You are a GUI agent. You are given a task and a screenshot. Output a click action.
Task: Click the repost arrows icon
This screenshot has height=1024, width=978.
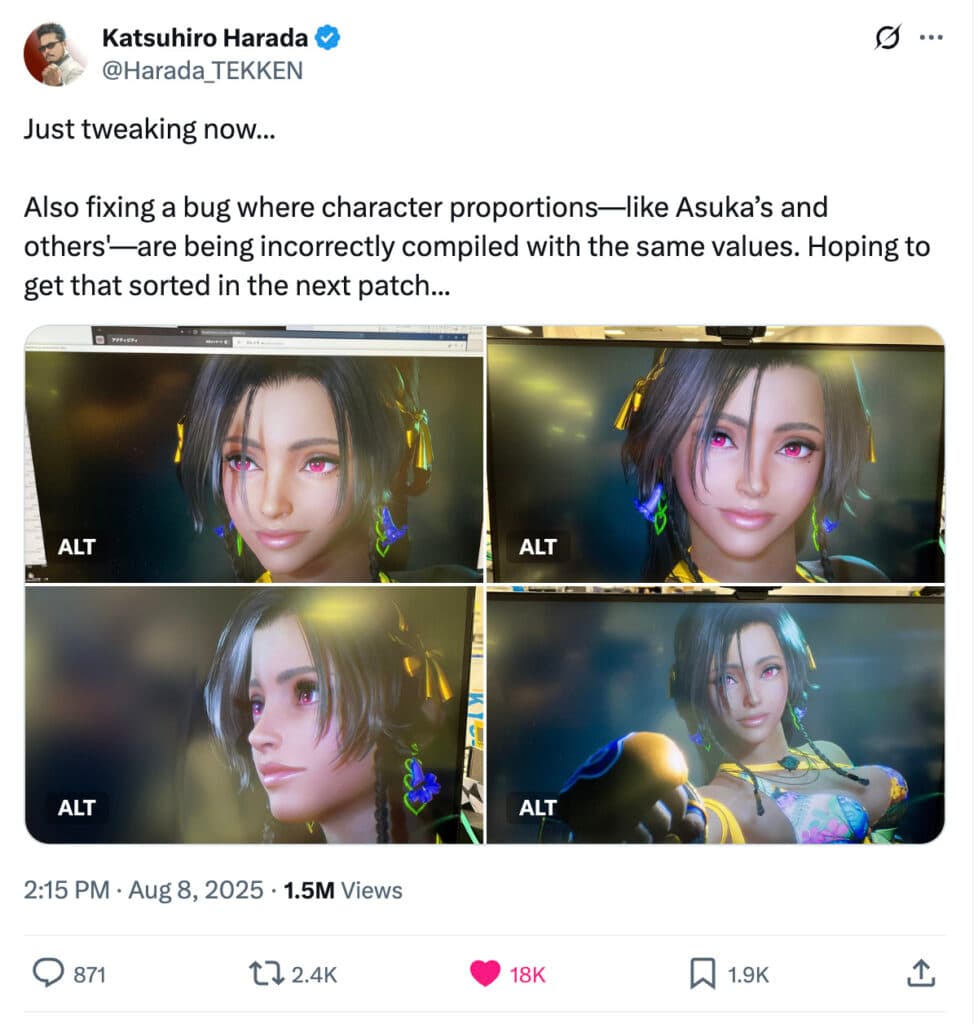pos(266,974)
